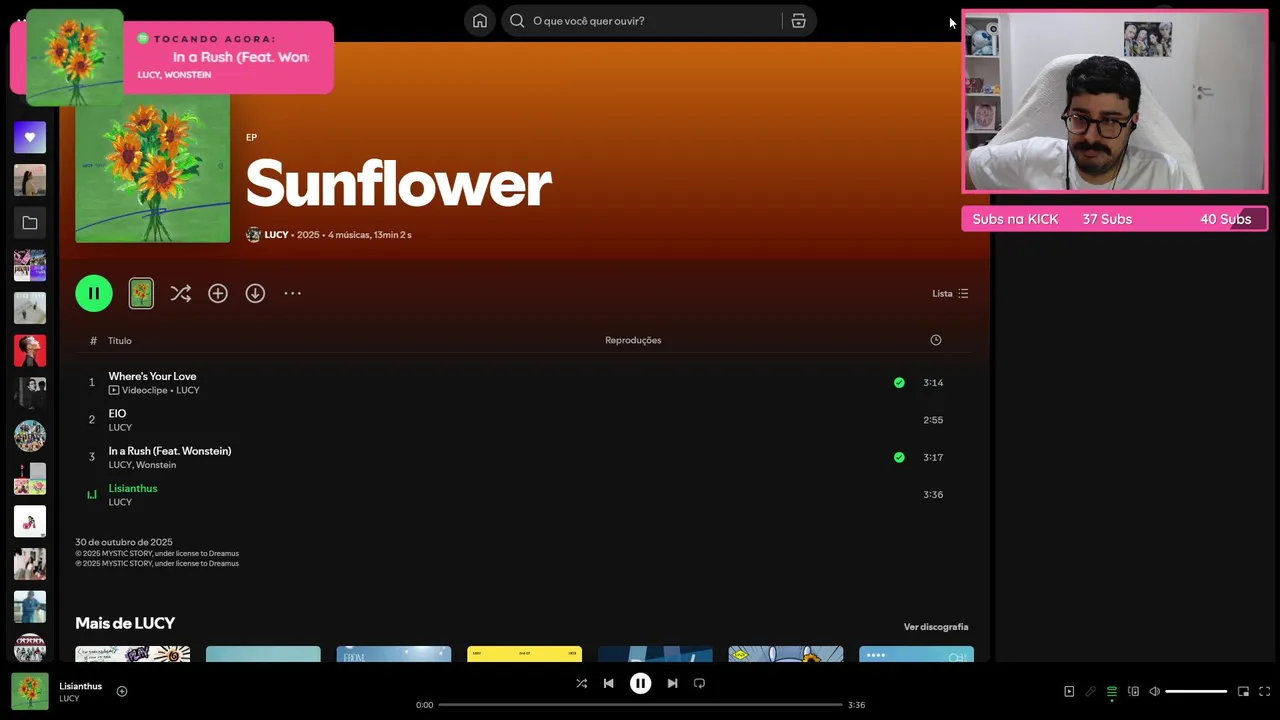Toggle saved checkmark on 'In a Rush'

point(899,457)
